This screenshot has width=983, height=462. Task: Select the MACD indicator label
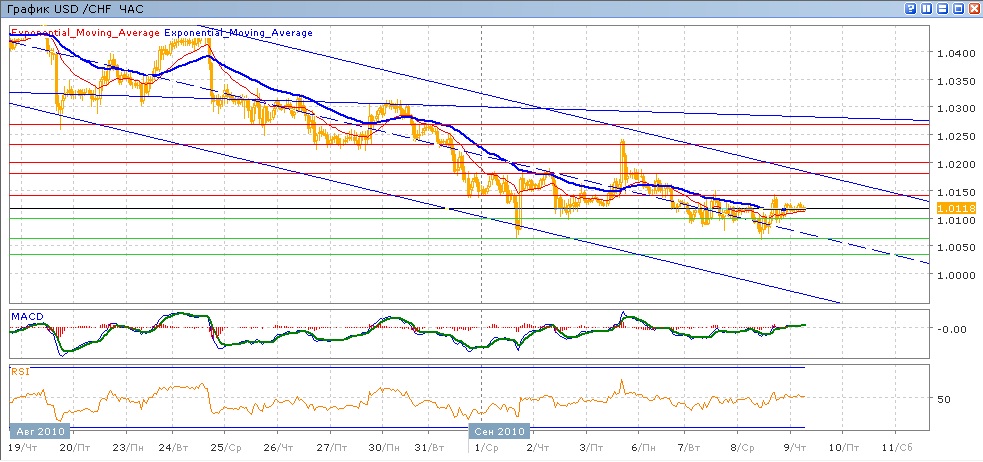pos(25,316)
